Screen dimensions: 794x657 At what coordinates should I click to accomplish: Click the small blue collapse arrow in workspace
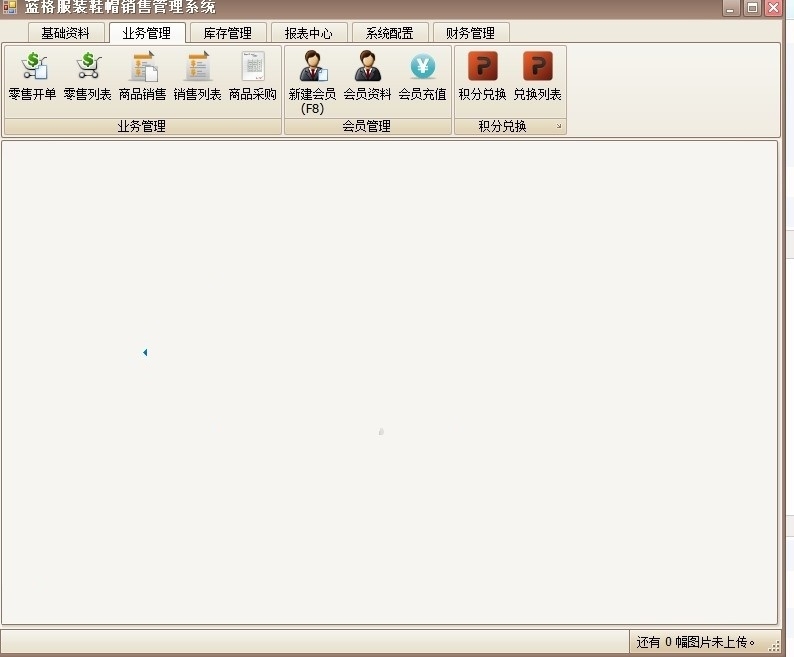point(145,352)
